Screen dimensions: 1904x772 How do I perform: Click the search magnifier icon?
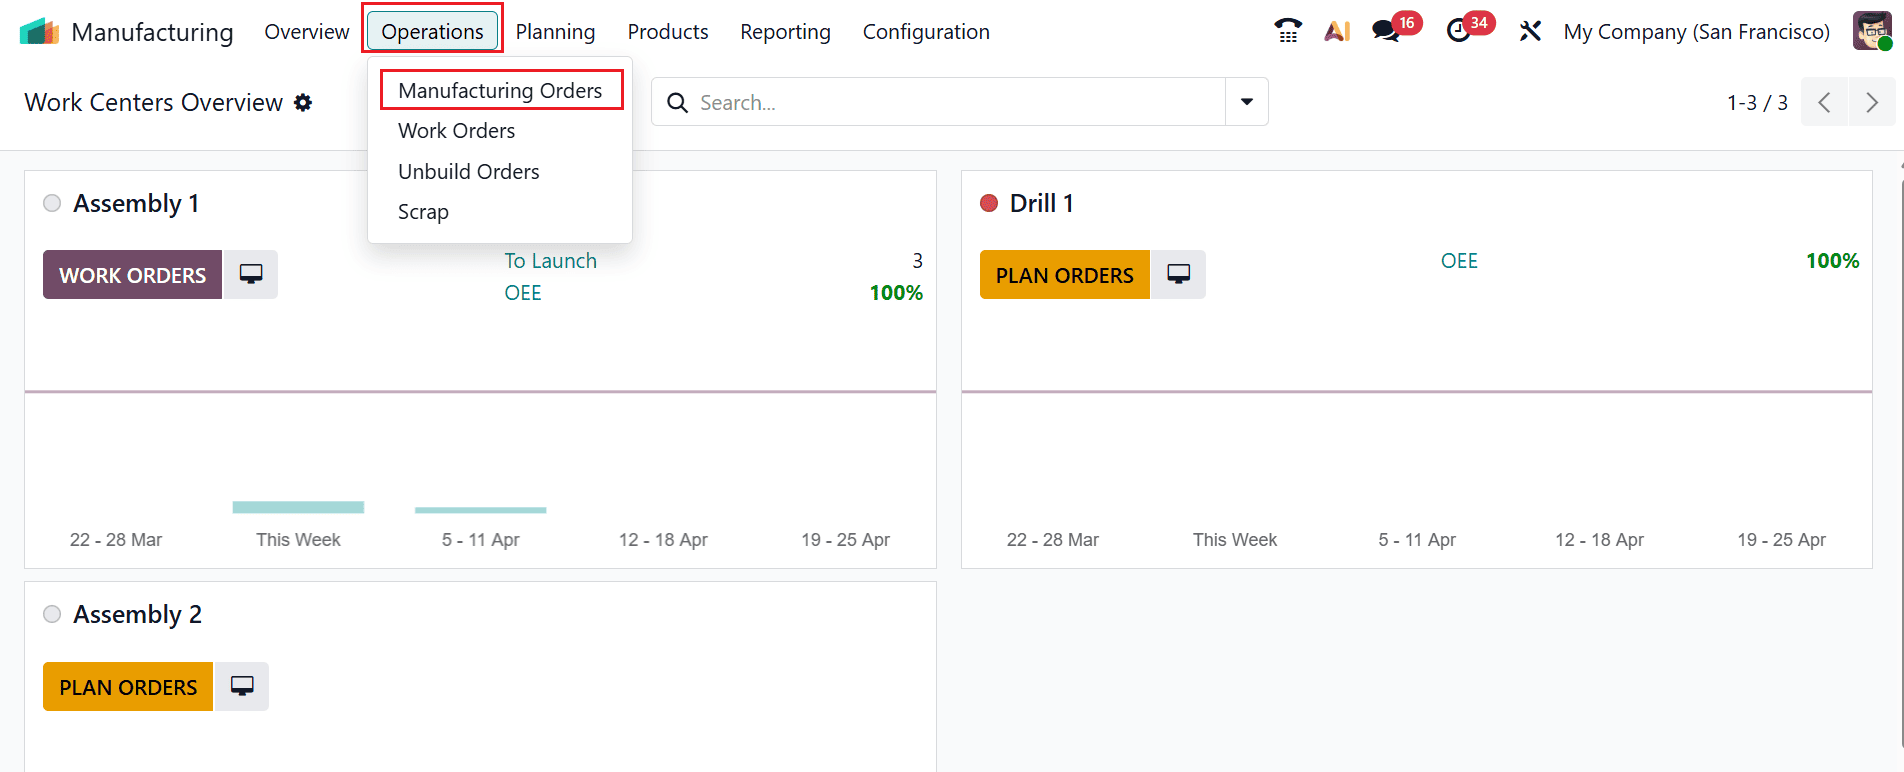(677, 102)
